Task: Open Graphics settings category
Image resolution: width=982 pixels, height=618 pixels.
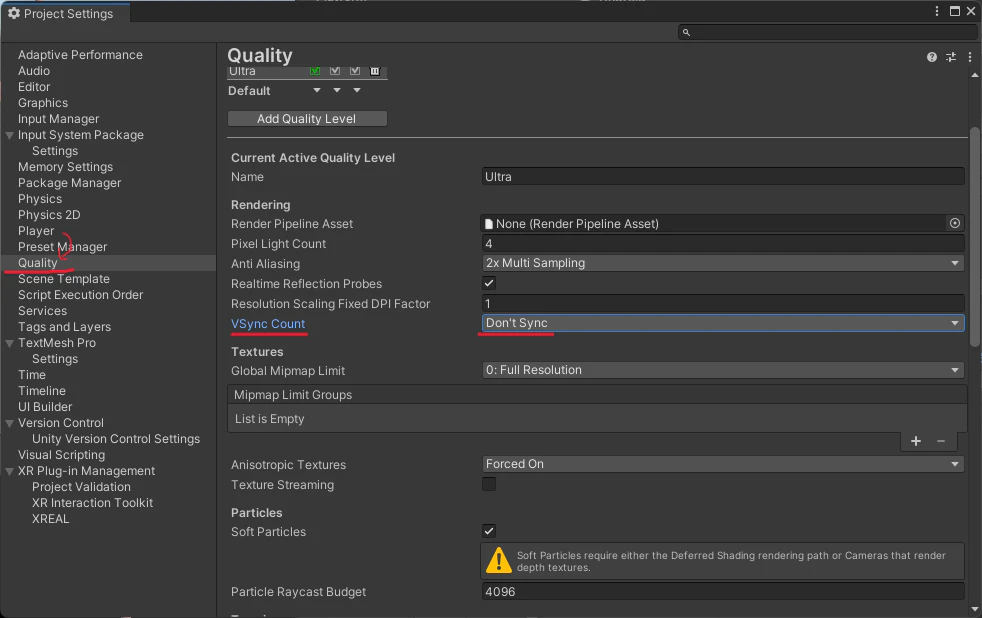Action: [43, 103]
